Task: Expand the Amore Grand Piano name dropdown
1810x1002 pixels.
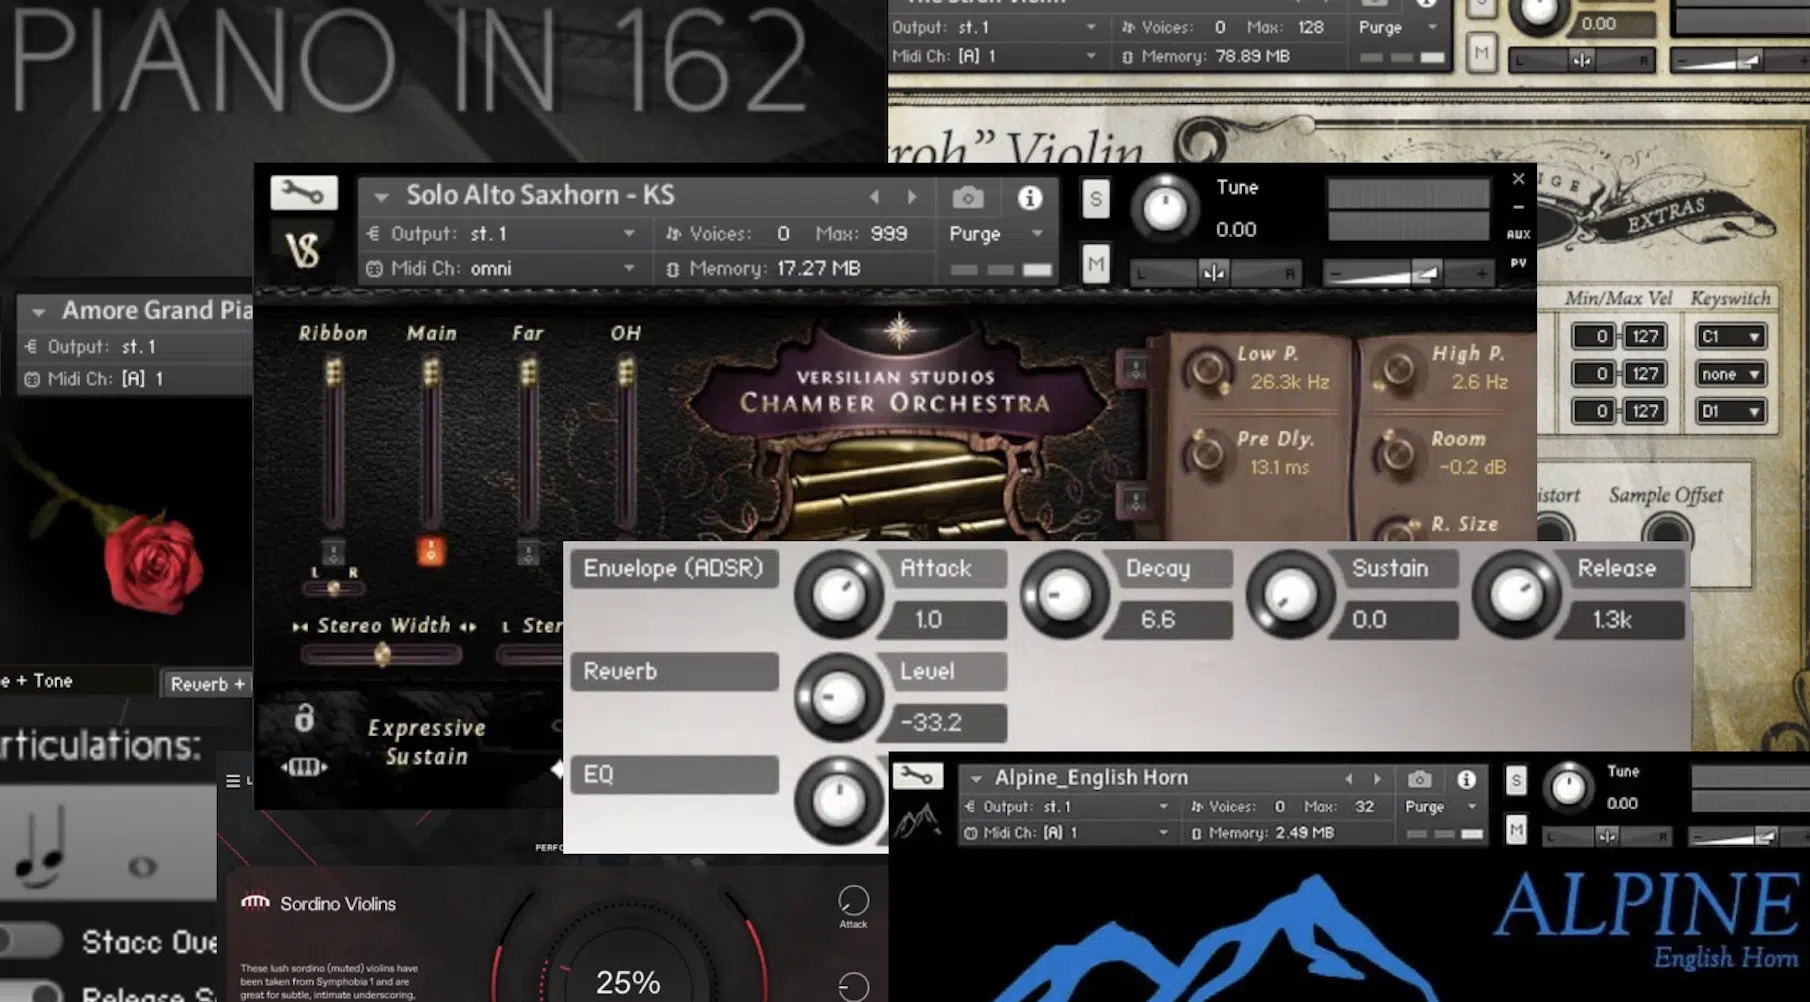Action: coord(38,312)
